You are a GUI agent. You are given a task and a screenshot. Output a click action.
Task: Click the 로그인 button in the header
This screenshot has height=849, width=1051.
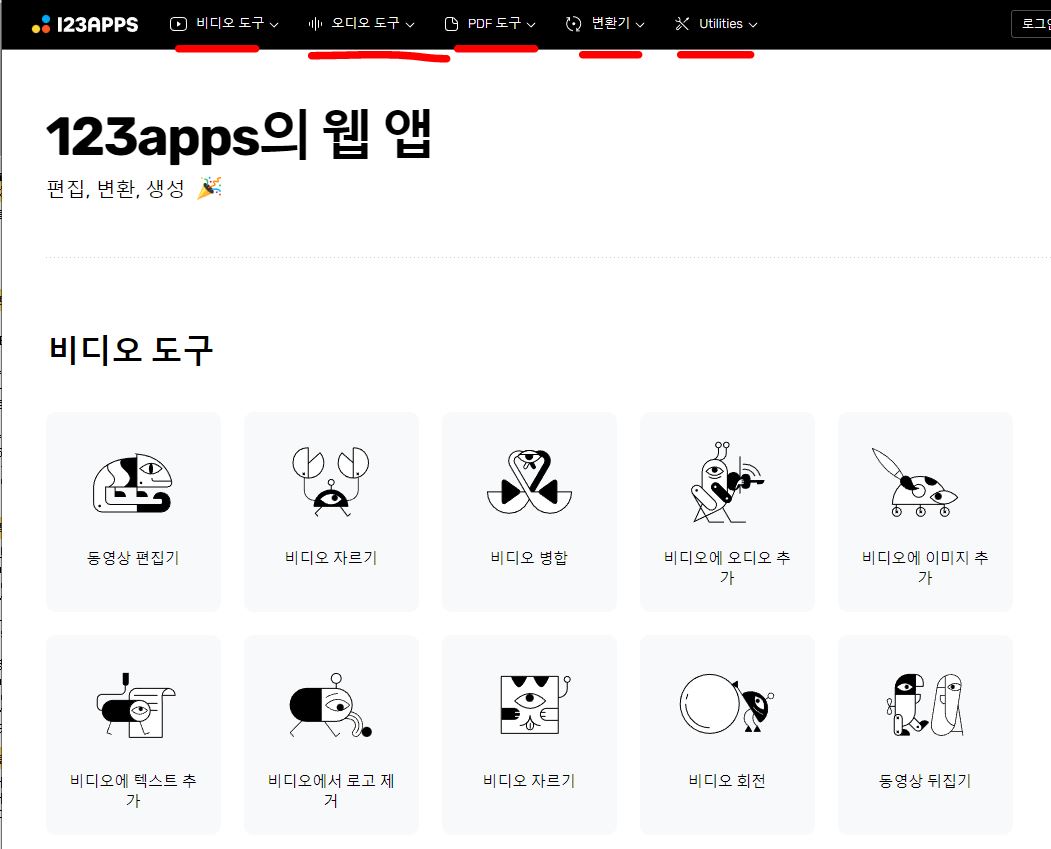1032,24
